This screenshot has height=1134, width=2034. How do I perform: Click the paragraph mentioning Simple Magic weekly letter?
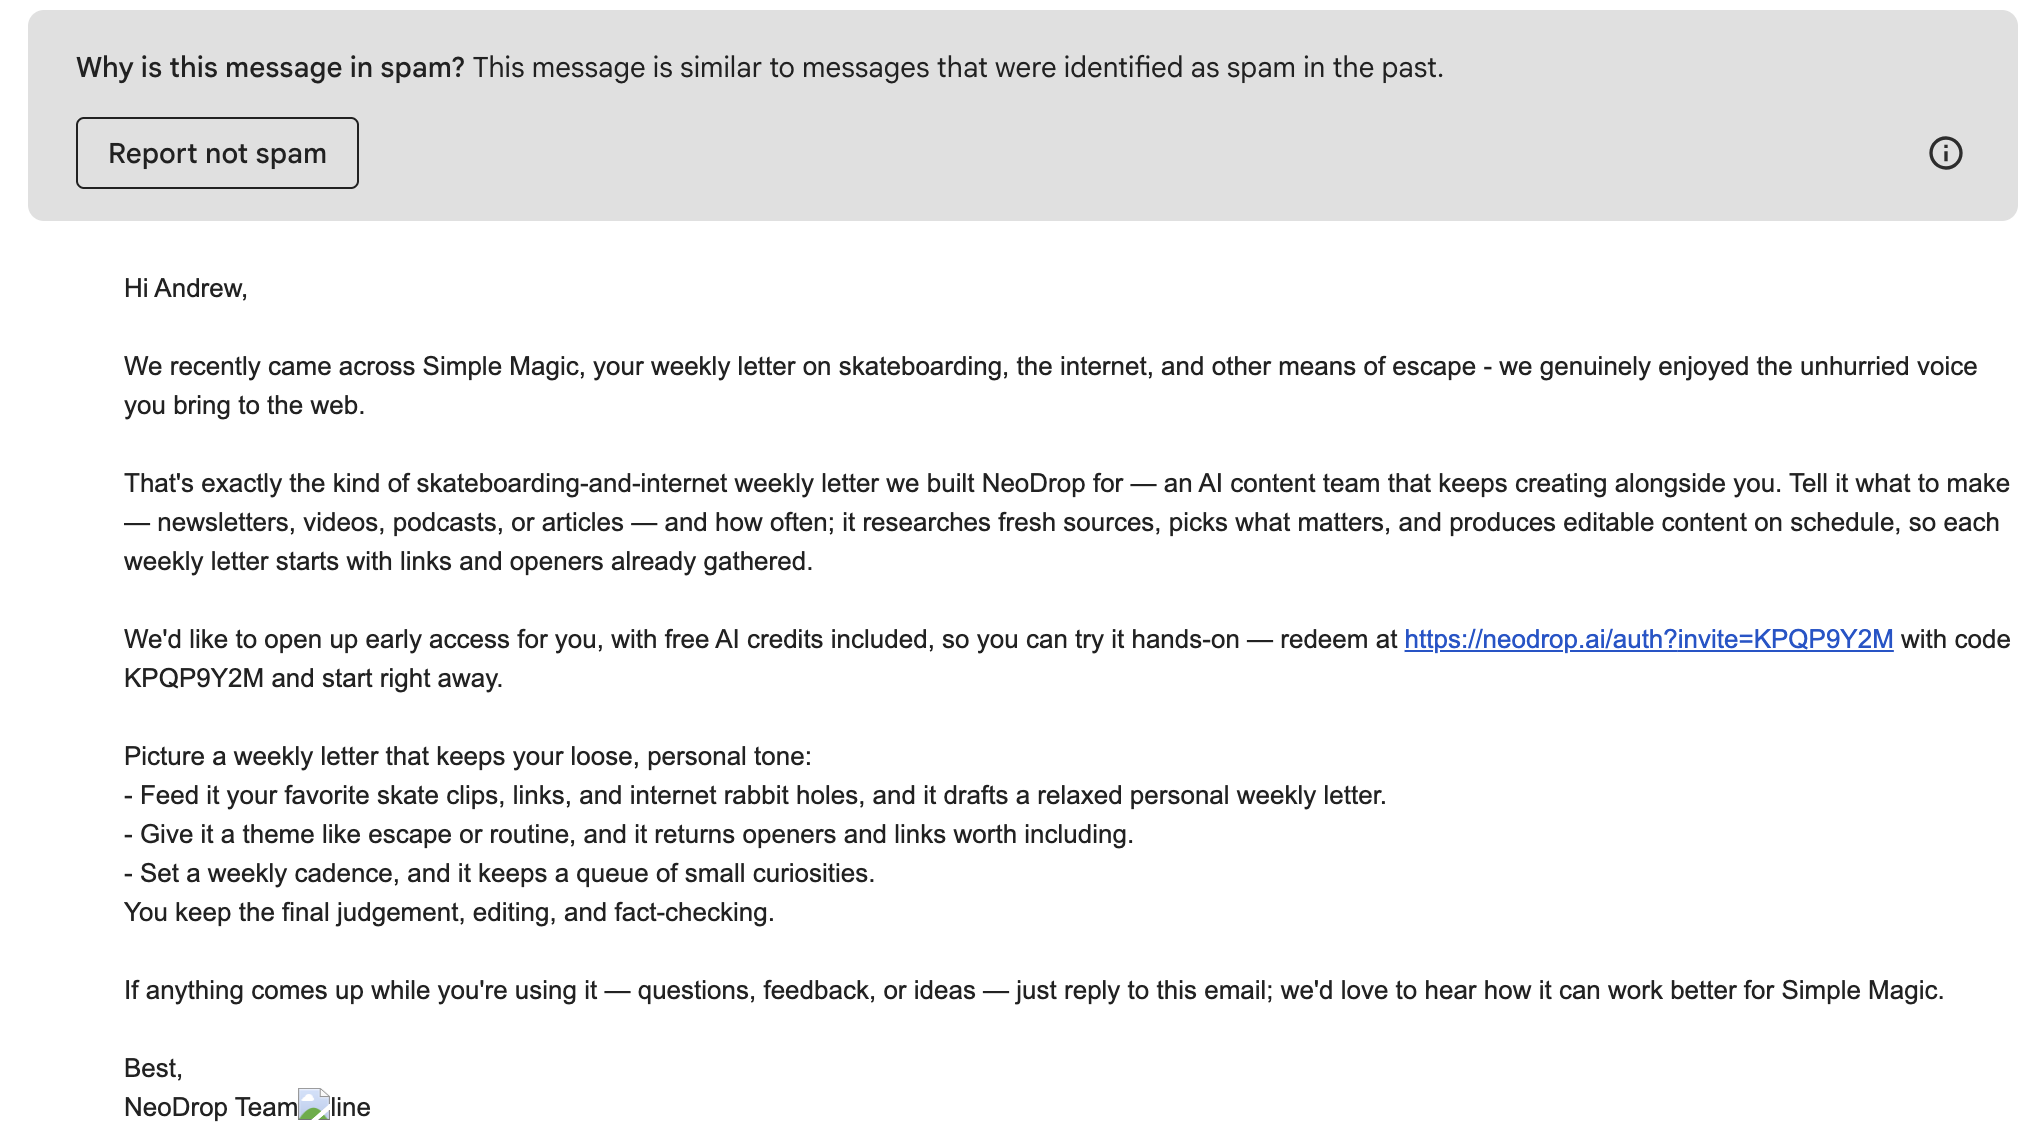[x=1050, y=385]
